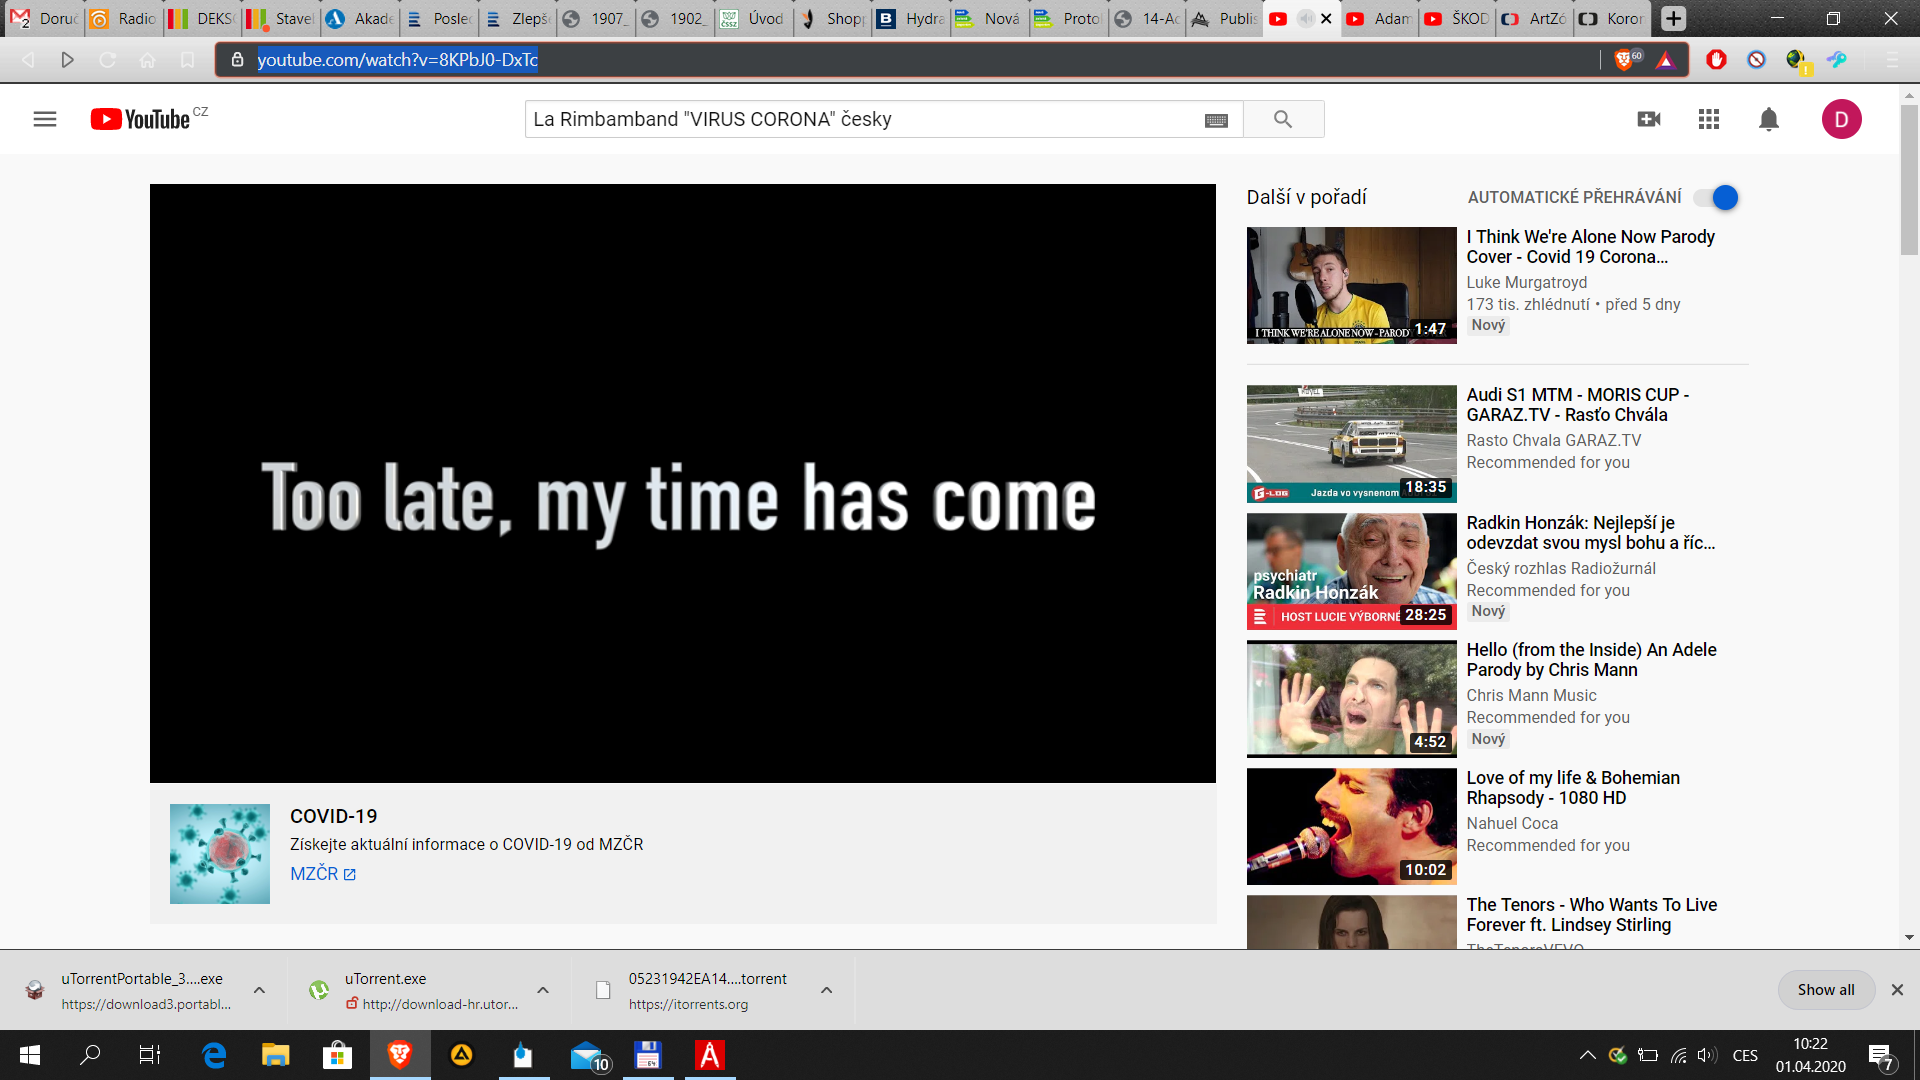Viewport: 1920px width, 1080px height.
Task: Open the Audi S1 MTM video thumbnail
Action: click(1351, 443)
